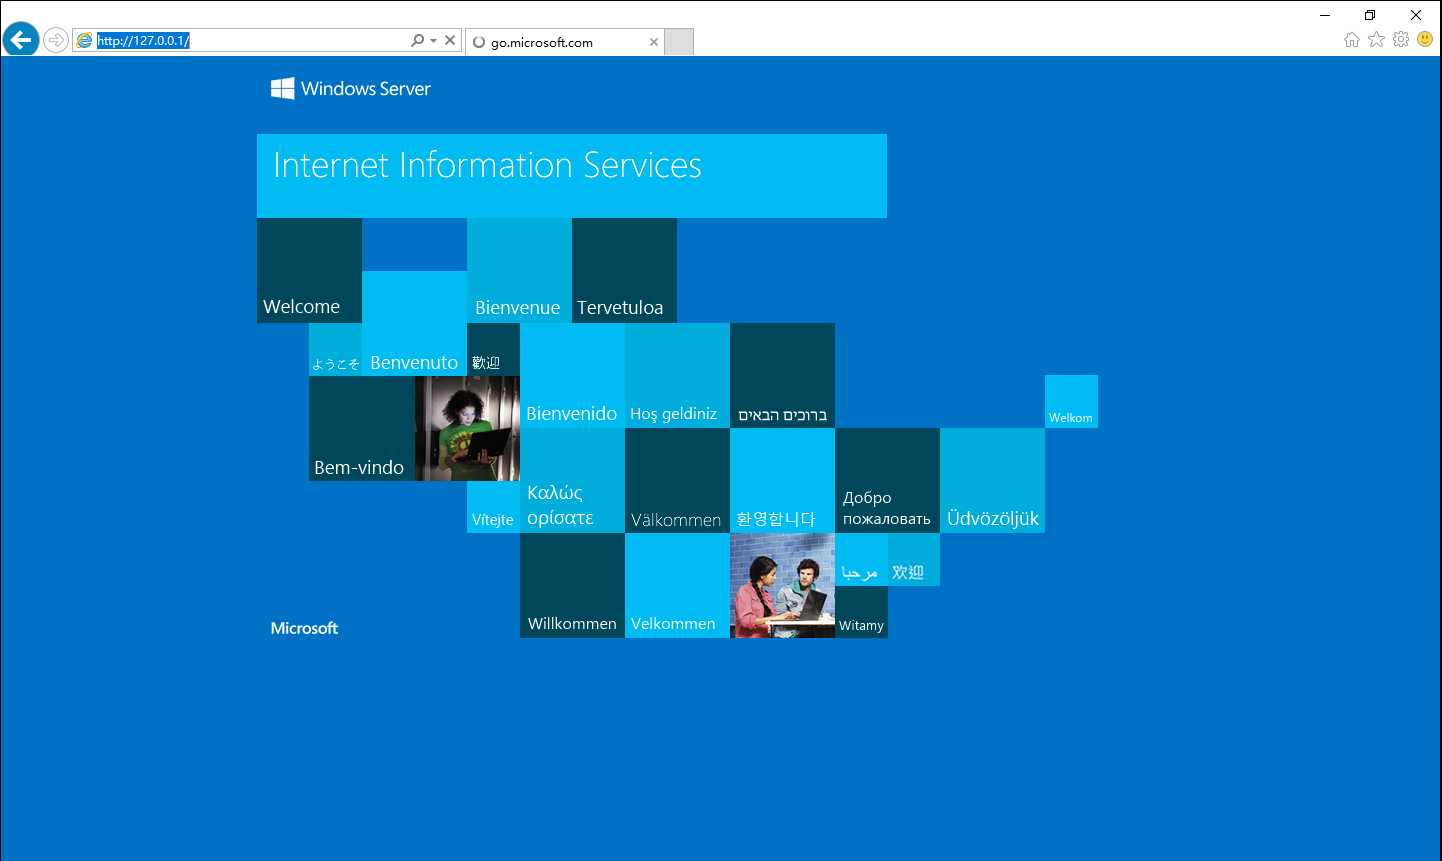This screenshot has width=1442, height=861.
Task: Click the smiley feedback icon
Action: (1425, 40)
